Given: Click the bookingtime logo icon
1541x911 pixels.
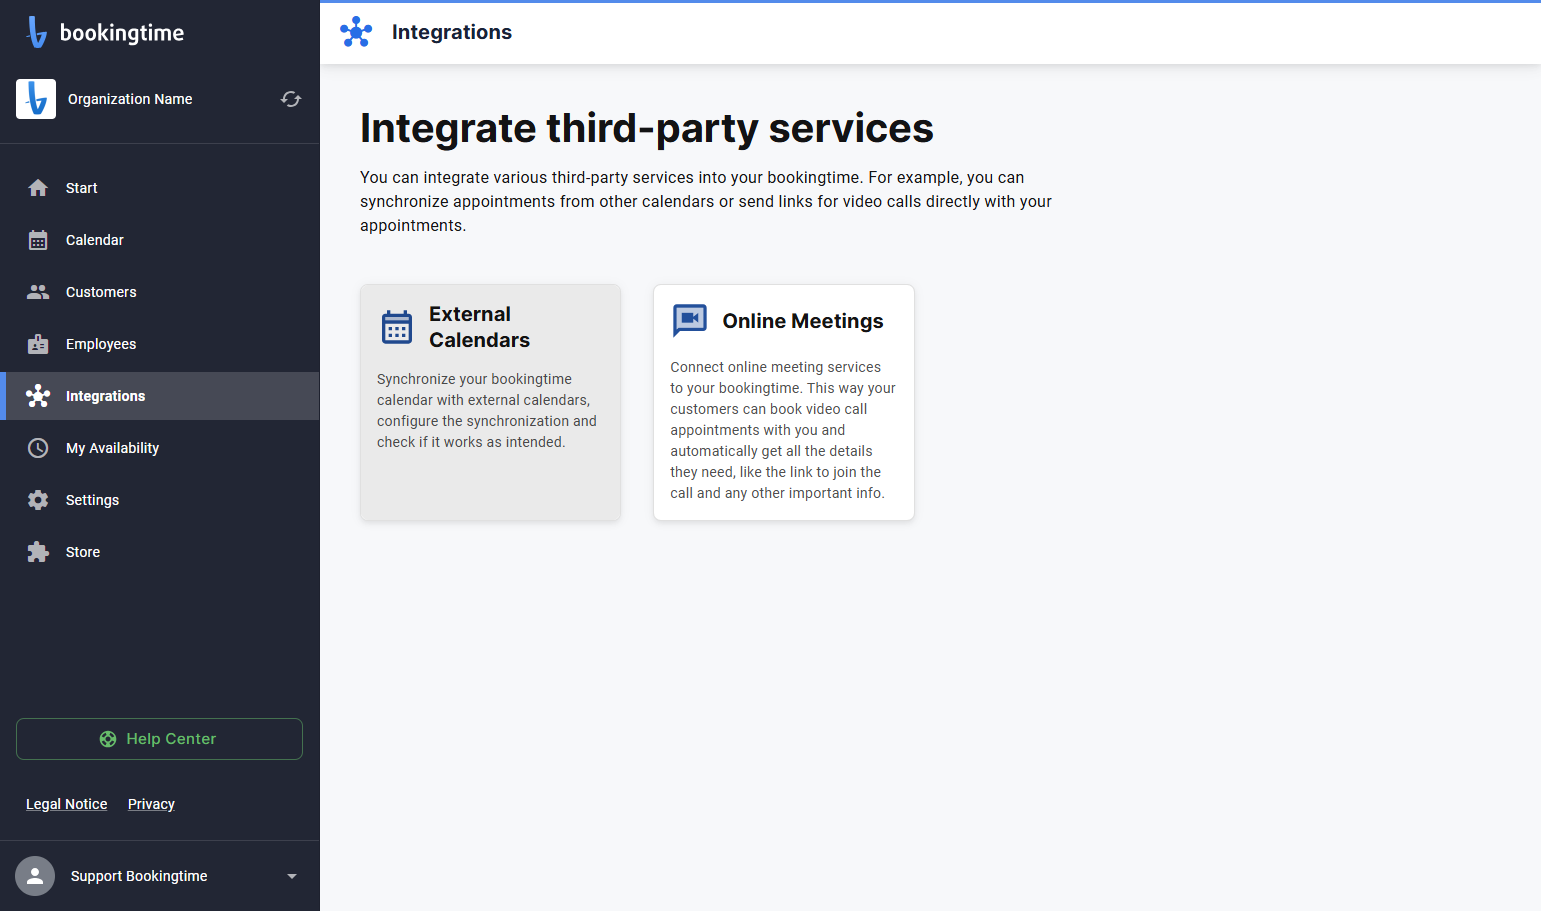Looking at the screenshot, I should (x=37, y=32).
